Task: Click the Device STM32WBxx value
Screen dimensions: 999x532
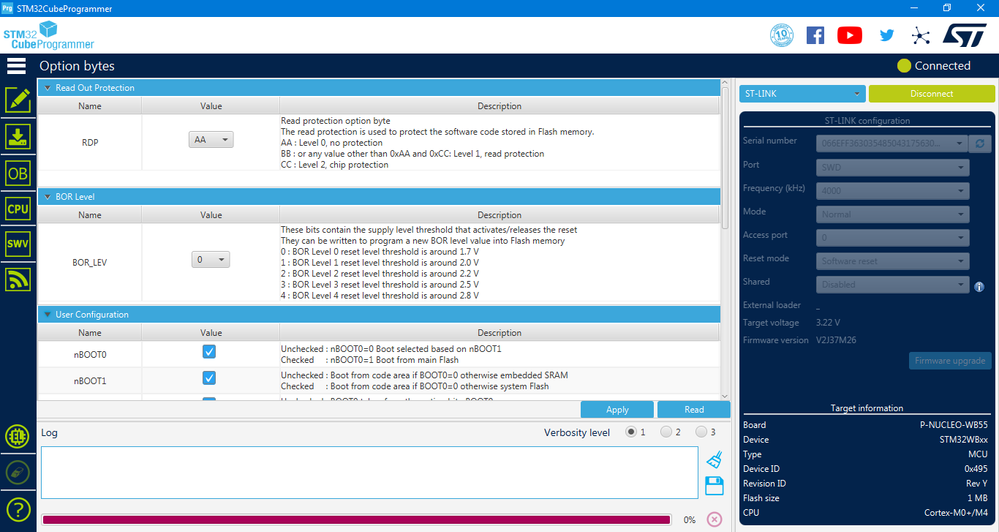Action: [x=964, y=440]
